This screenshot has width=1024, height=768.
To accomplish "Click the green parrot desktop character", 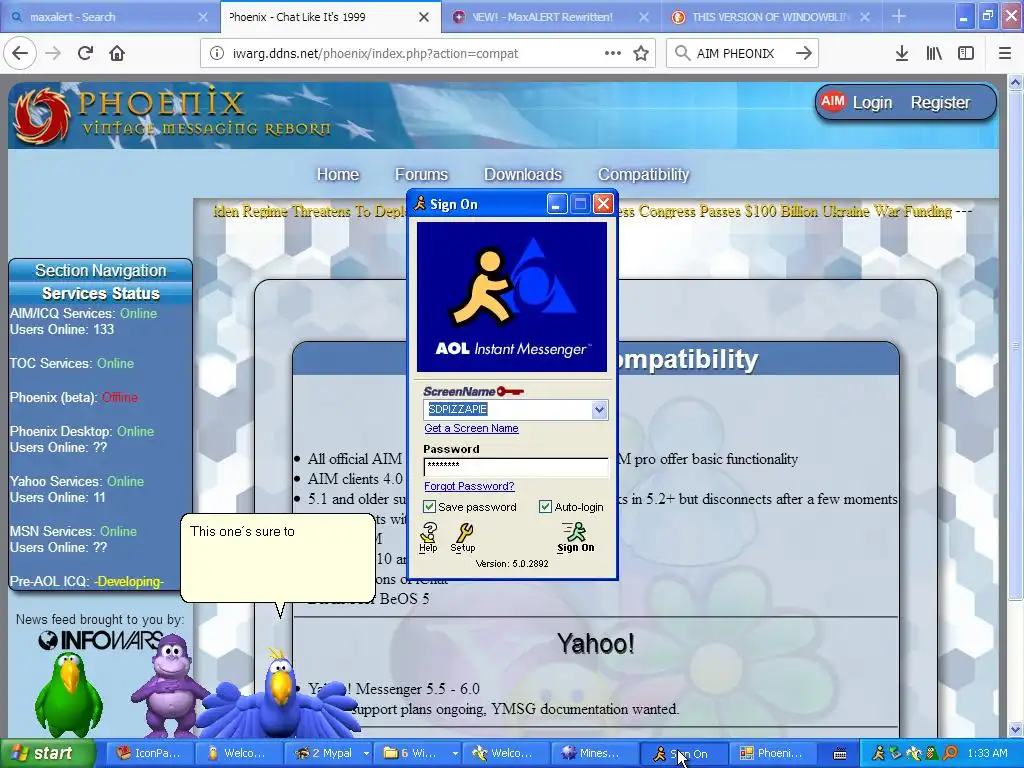I will [68, 694].
